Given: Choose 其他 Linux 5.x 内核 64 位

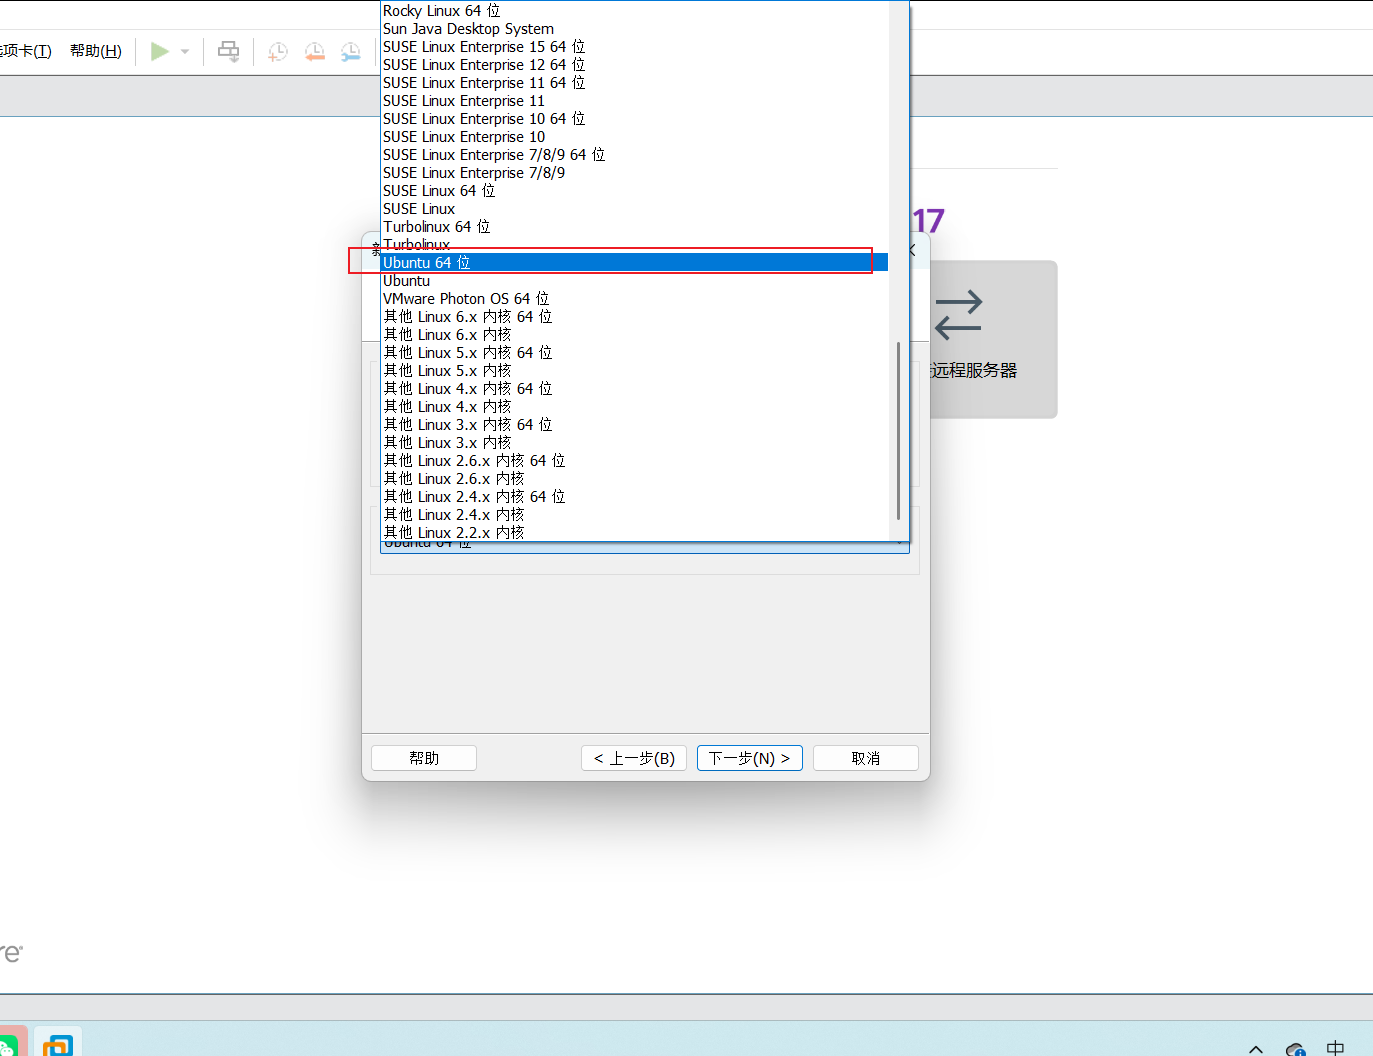Looking at the screenshot, I should 634,353.
